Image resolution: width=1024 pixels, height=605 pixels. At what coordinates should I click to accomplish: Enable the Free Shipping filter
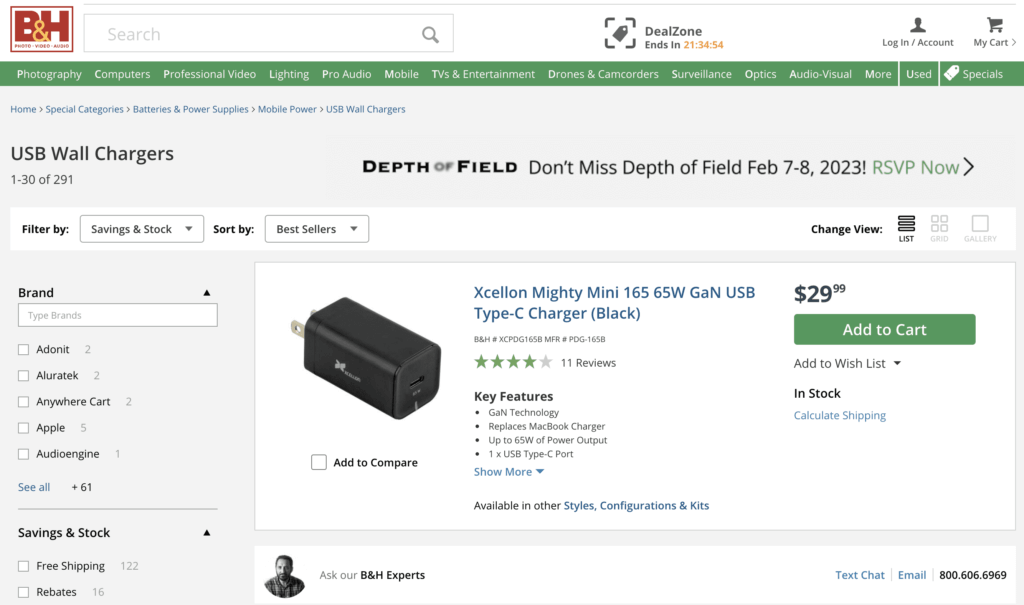point(24,566)
